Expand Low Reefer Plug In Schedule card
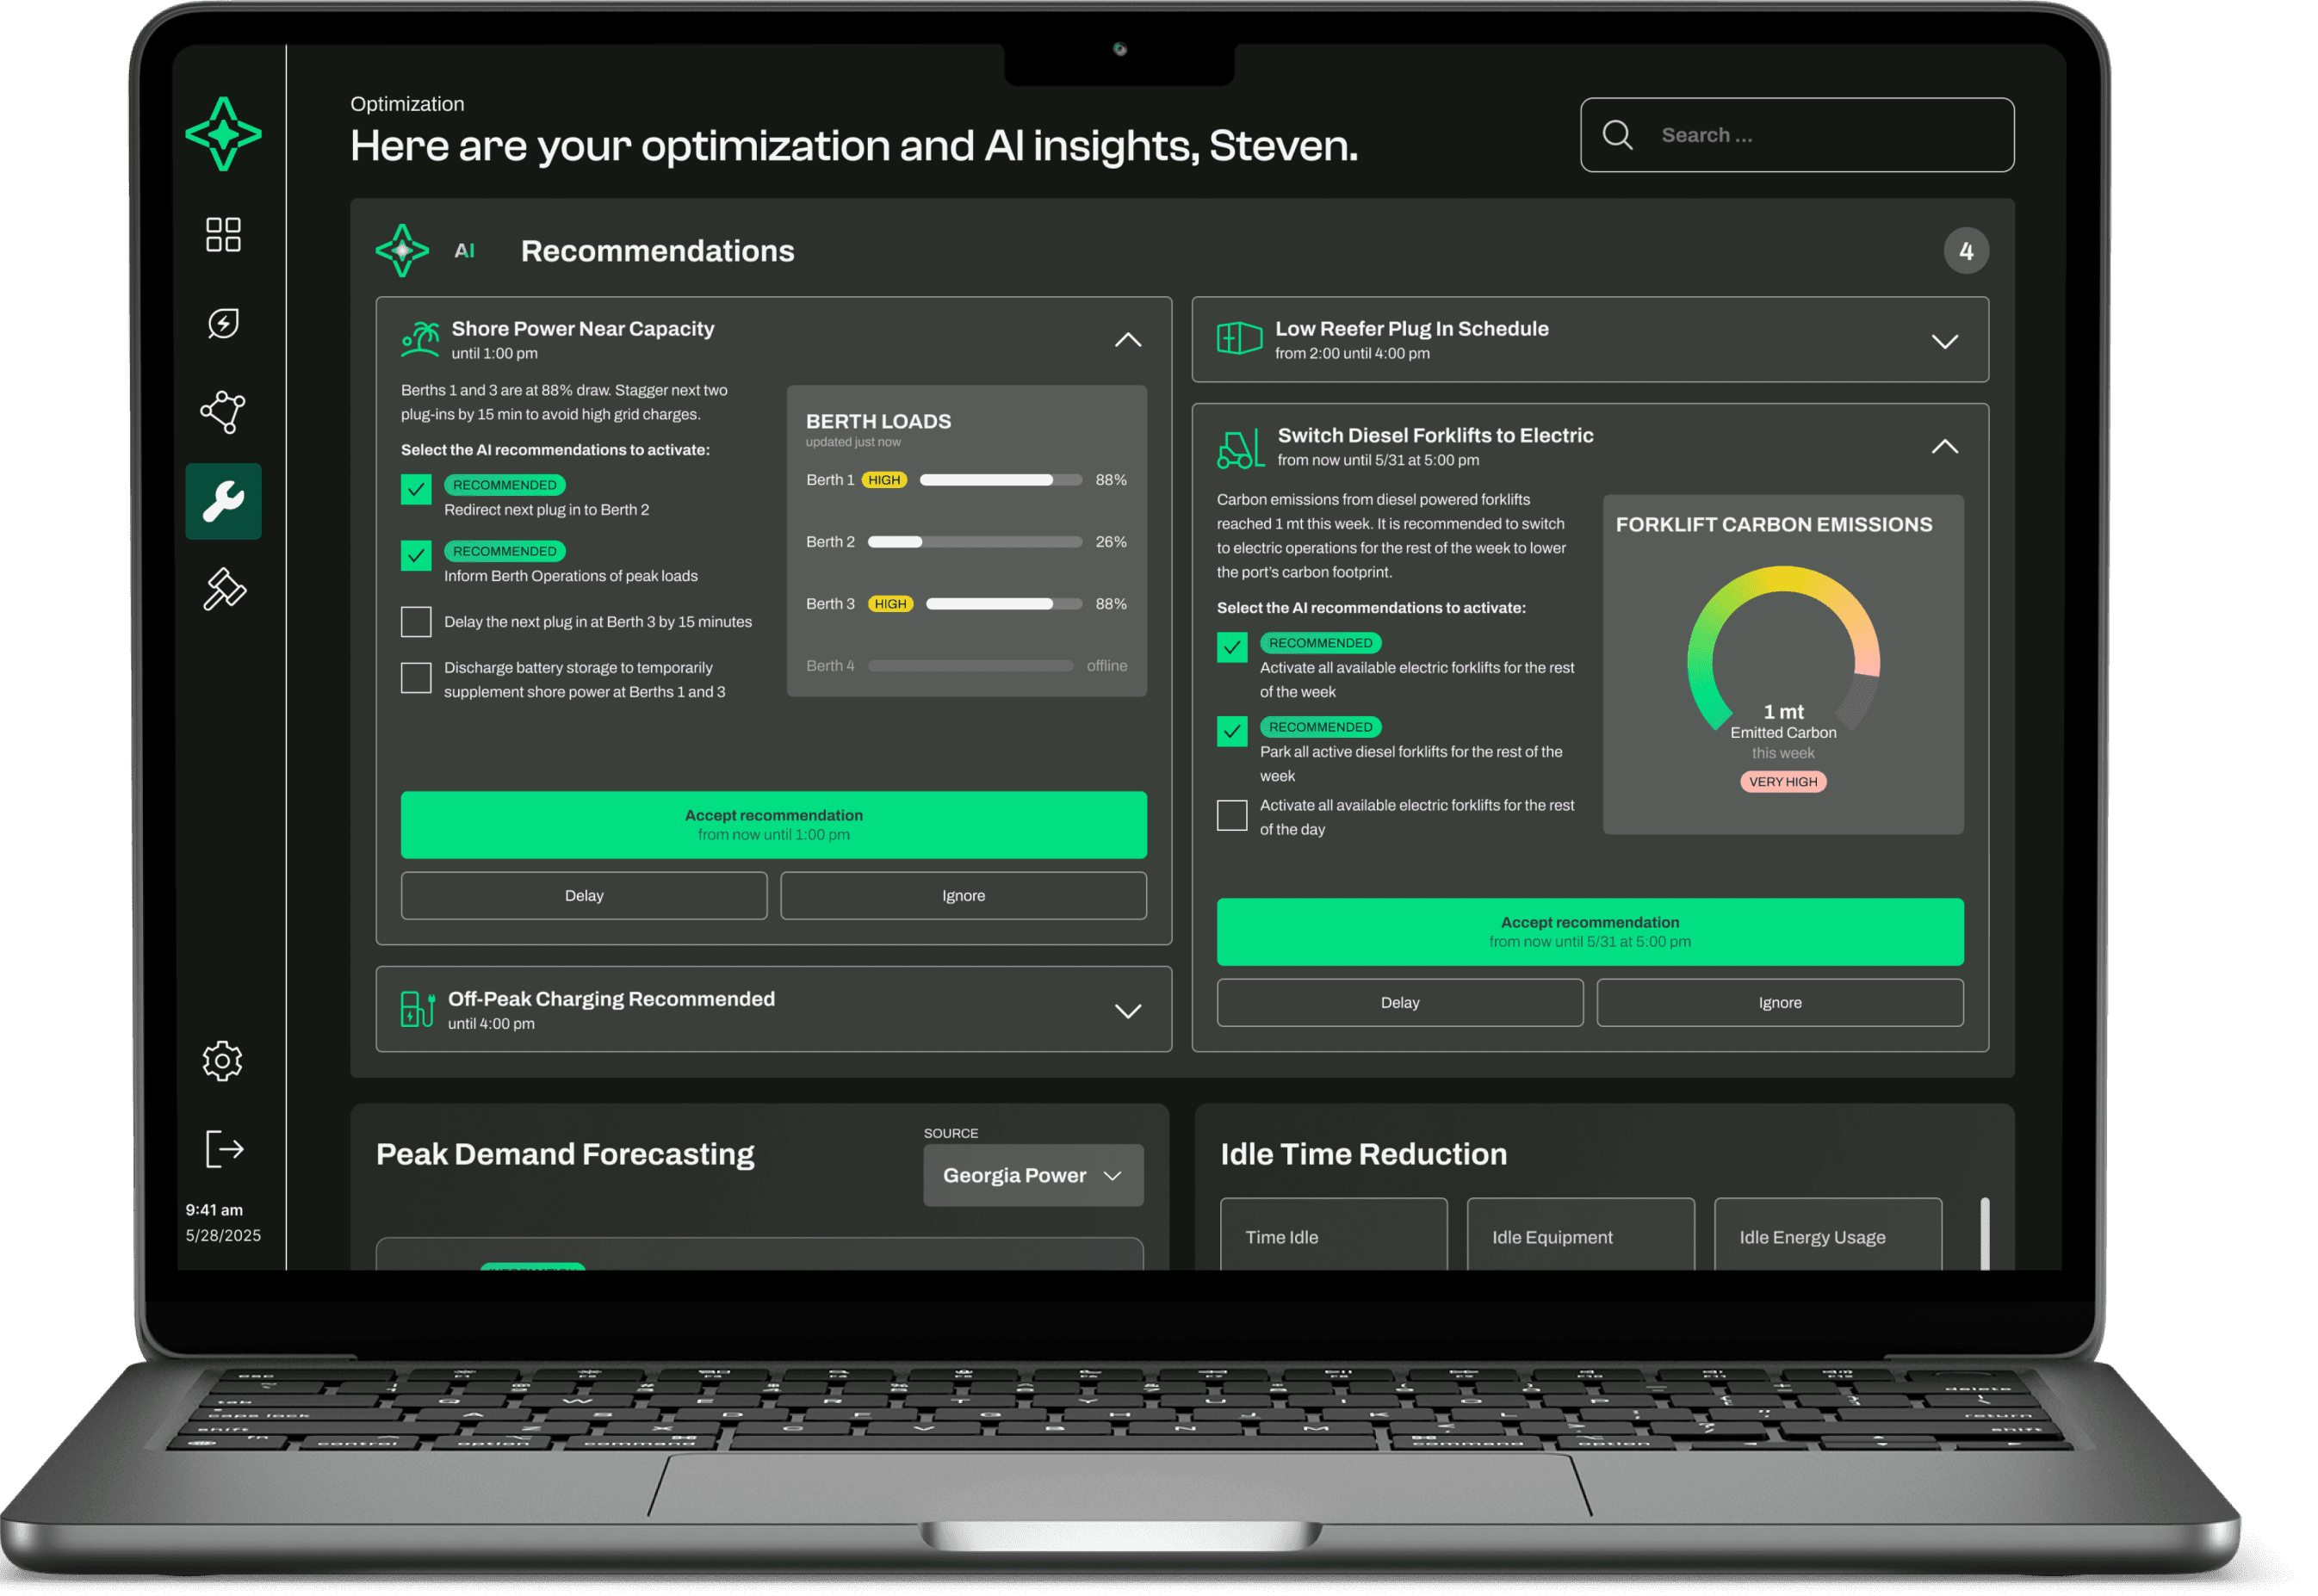 (1944, 342)
